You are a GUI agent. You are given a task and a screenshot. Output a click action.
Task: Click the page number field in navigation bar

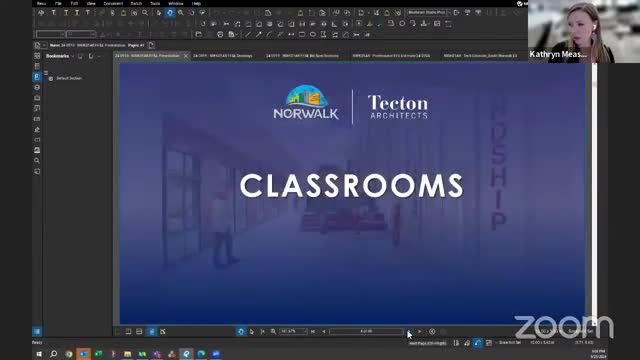point(366,332)
